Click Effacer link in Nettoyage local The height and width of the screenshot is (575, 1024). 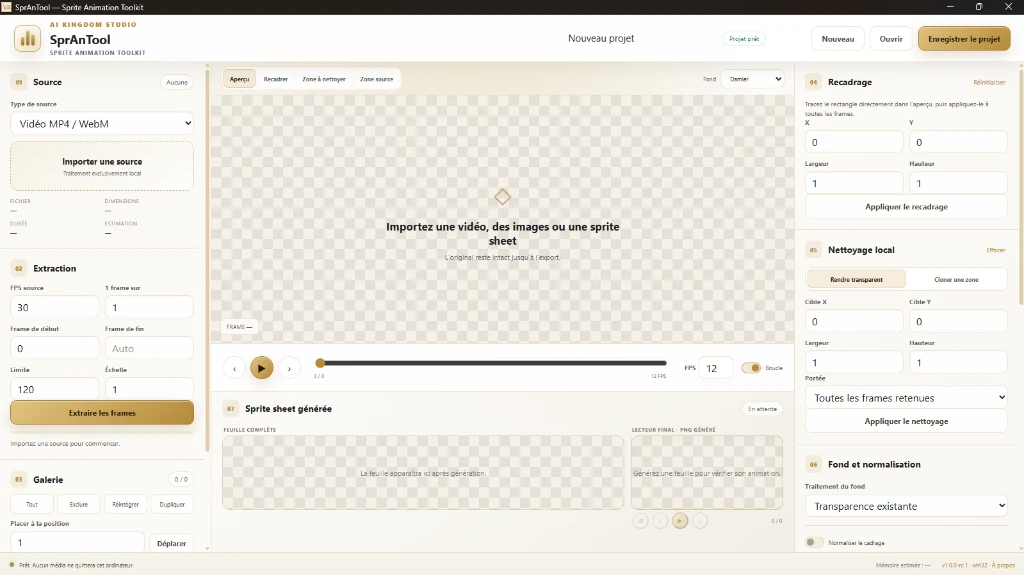tap(996, 250)
